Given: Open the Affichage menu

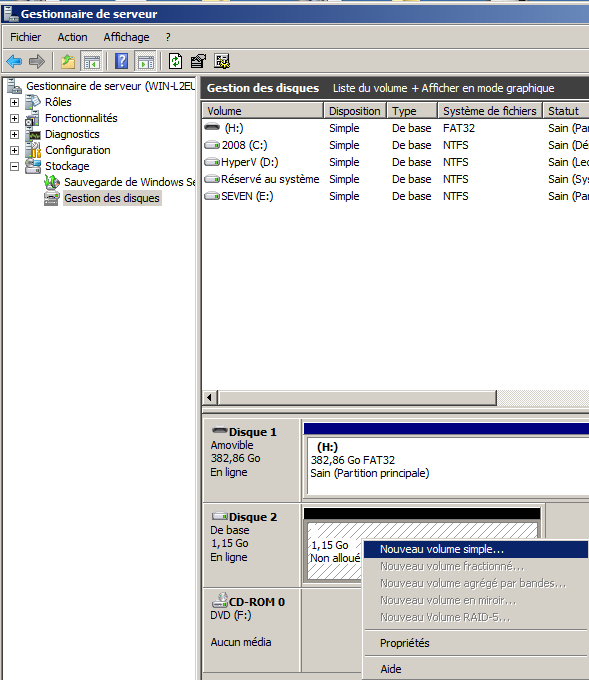Looking at the screenshot, I should (x=126, y=37).
